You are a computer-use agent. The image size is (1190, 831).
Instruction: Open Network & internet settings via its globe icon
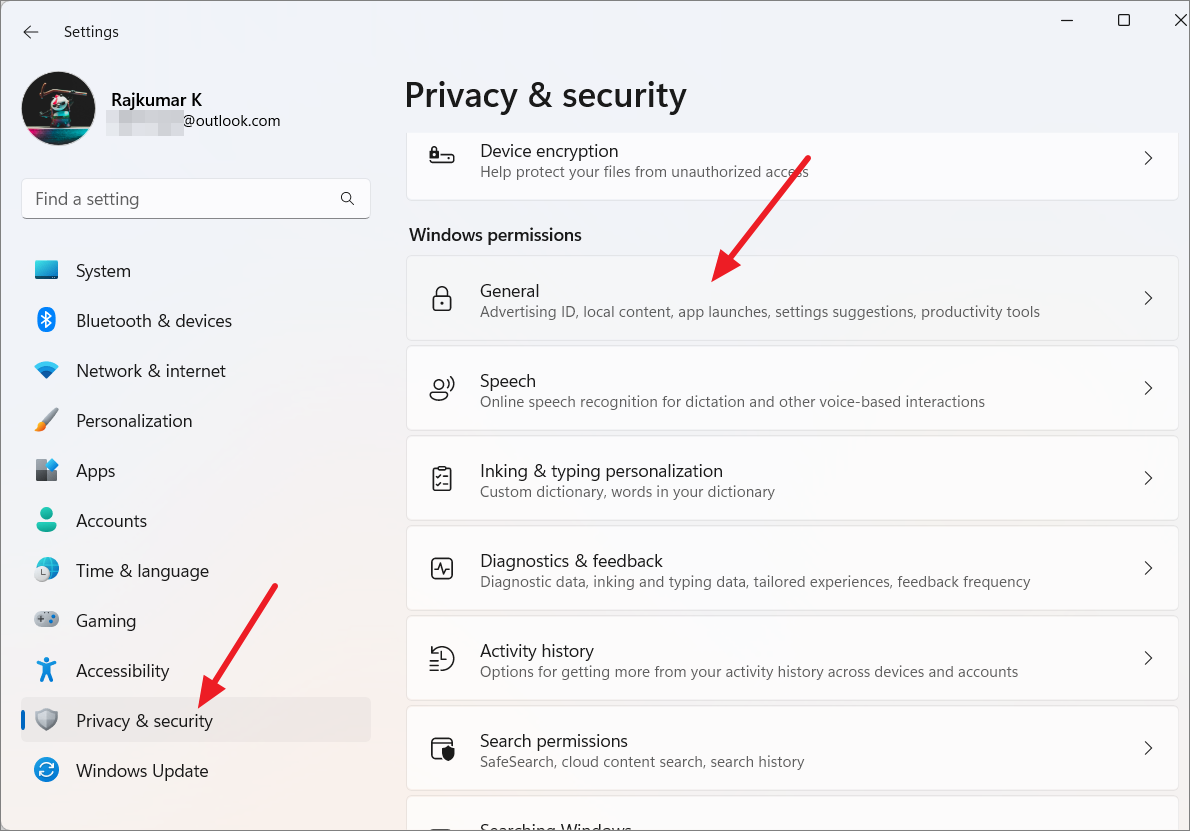click(46, 370)
